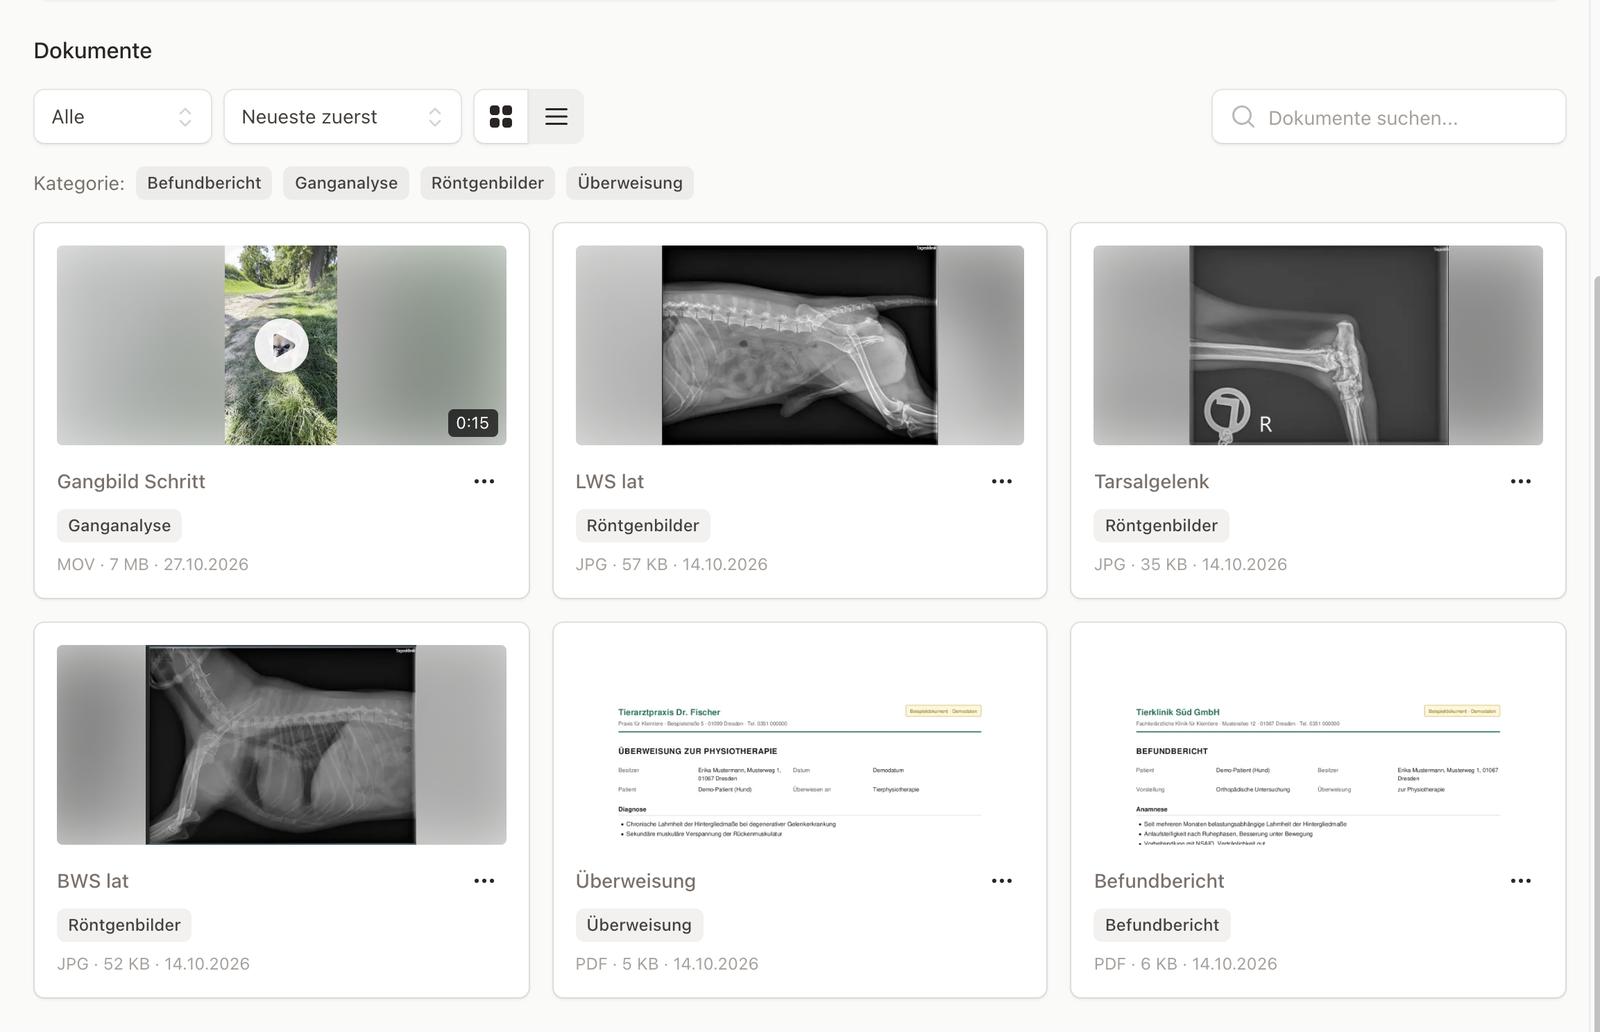The image size is (1600, 1032).
Task: Click the 'Befundbericht' card title
Action: 1159,881
